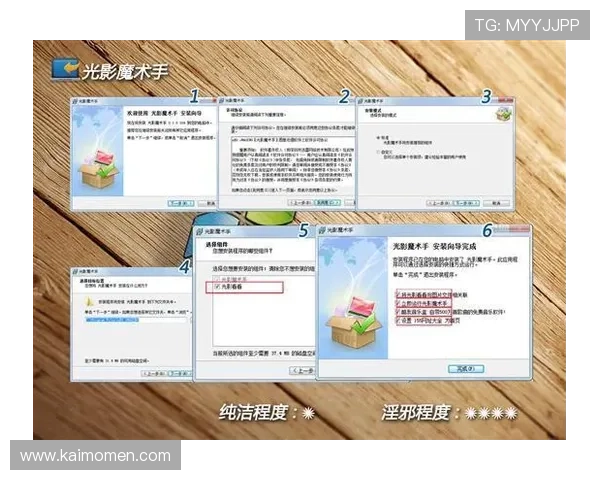Click the title icon of window 3

360,101
